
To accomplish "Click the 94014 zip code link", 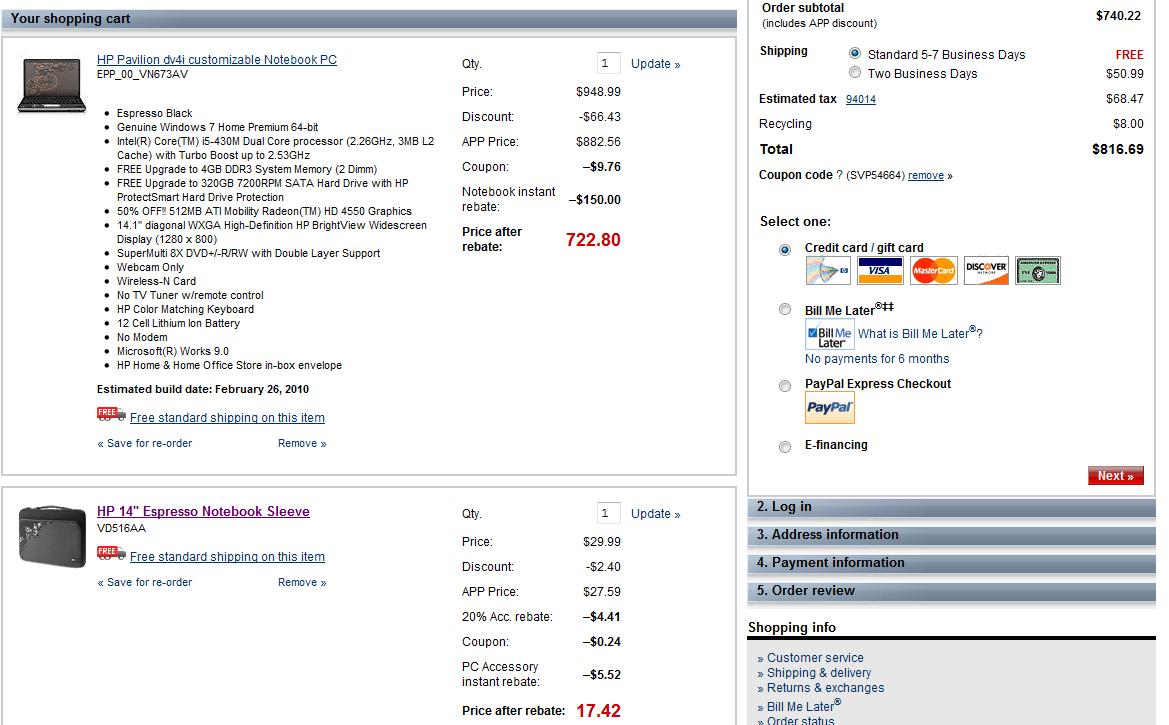I will pyautogui.click(x=861, y=99).
